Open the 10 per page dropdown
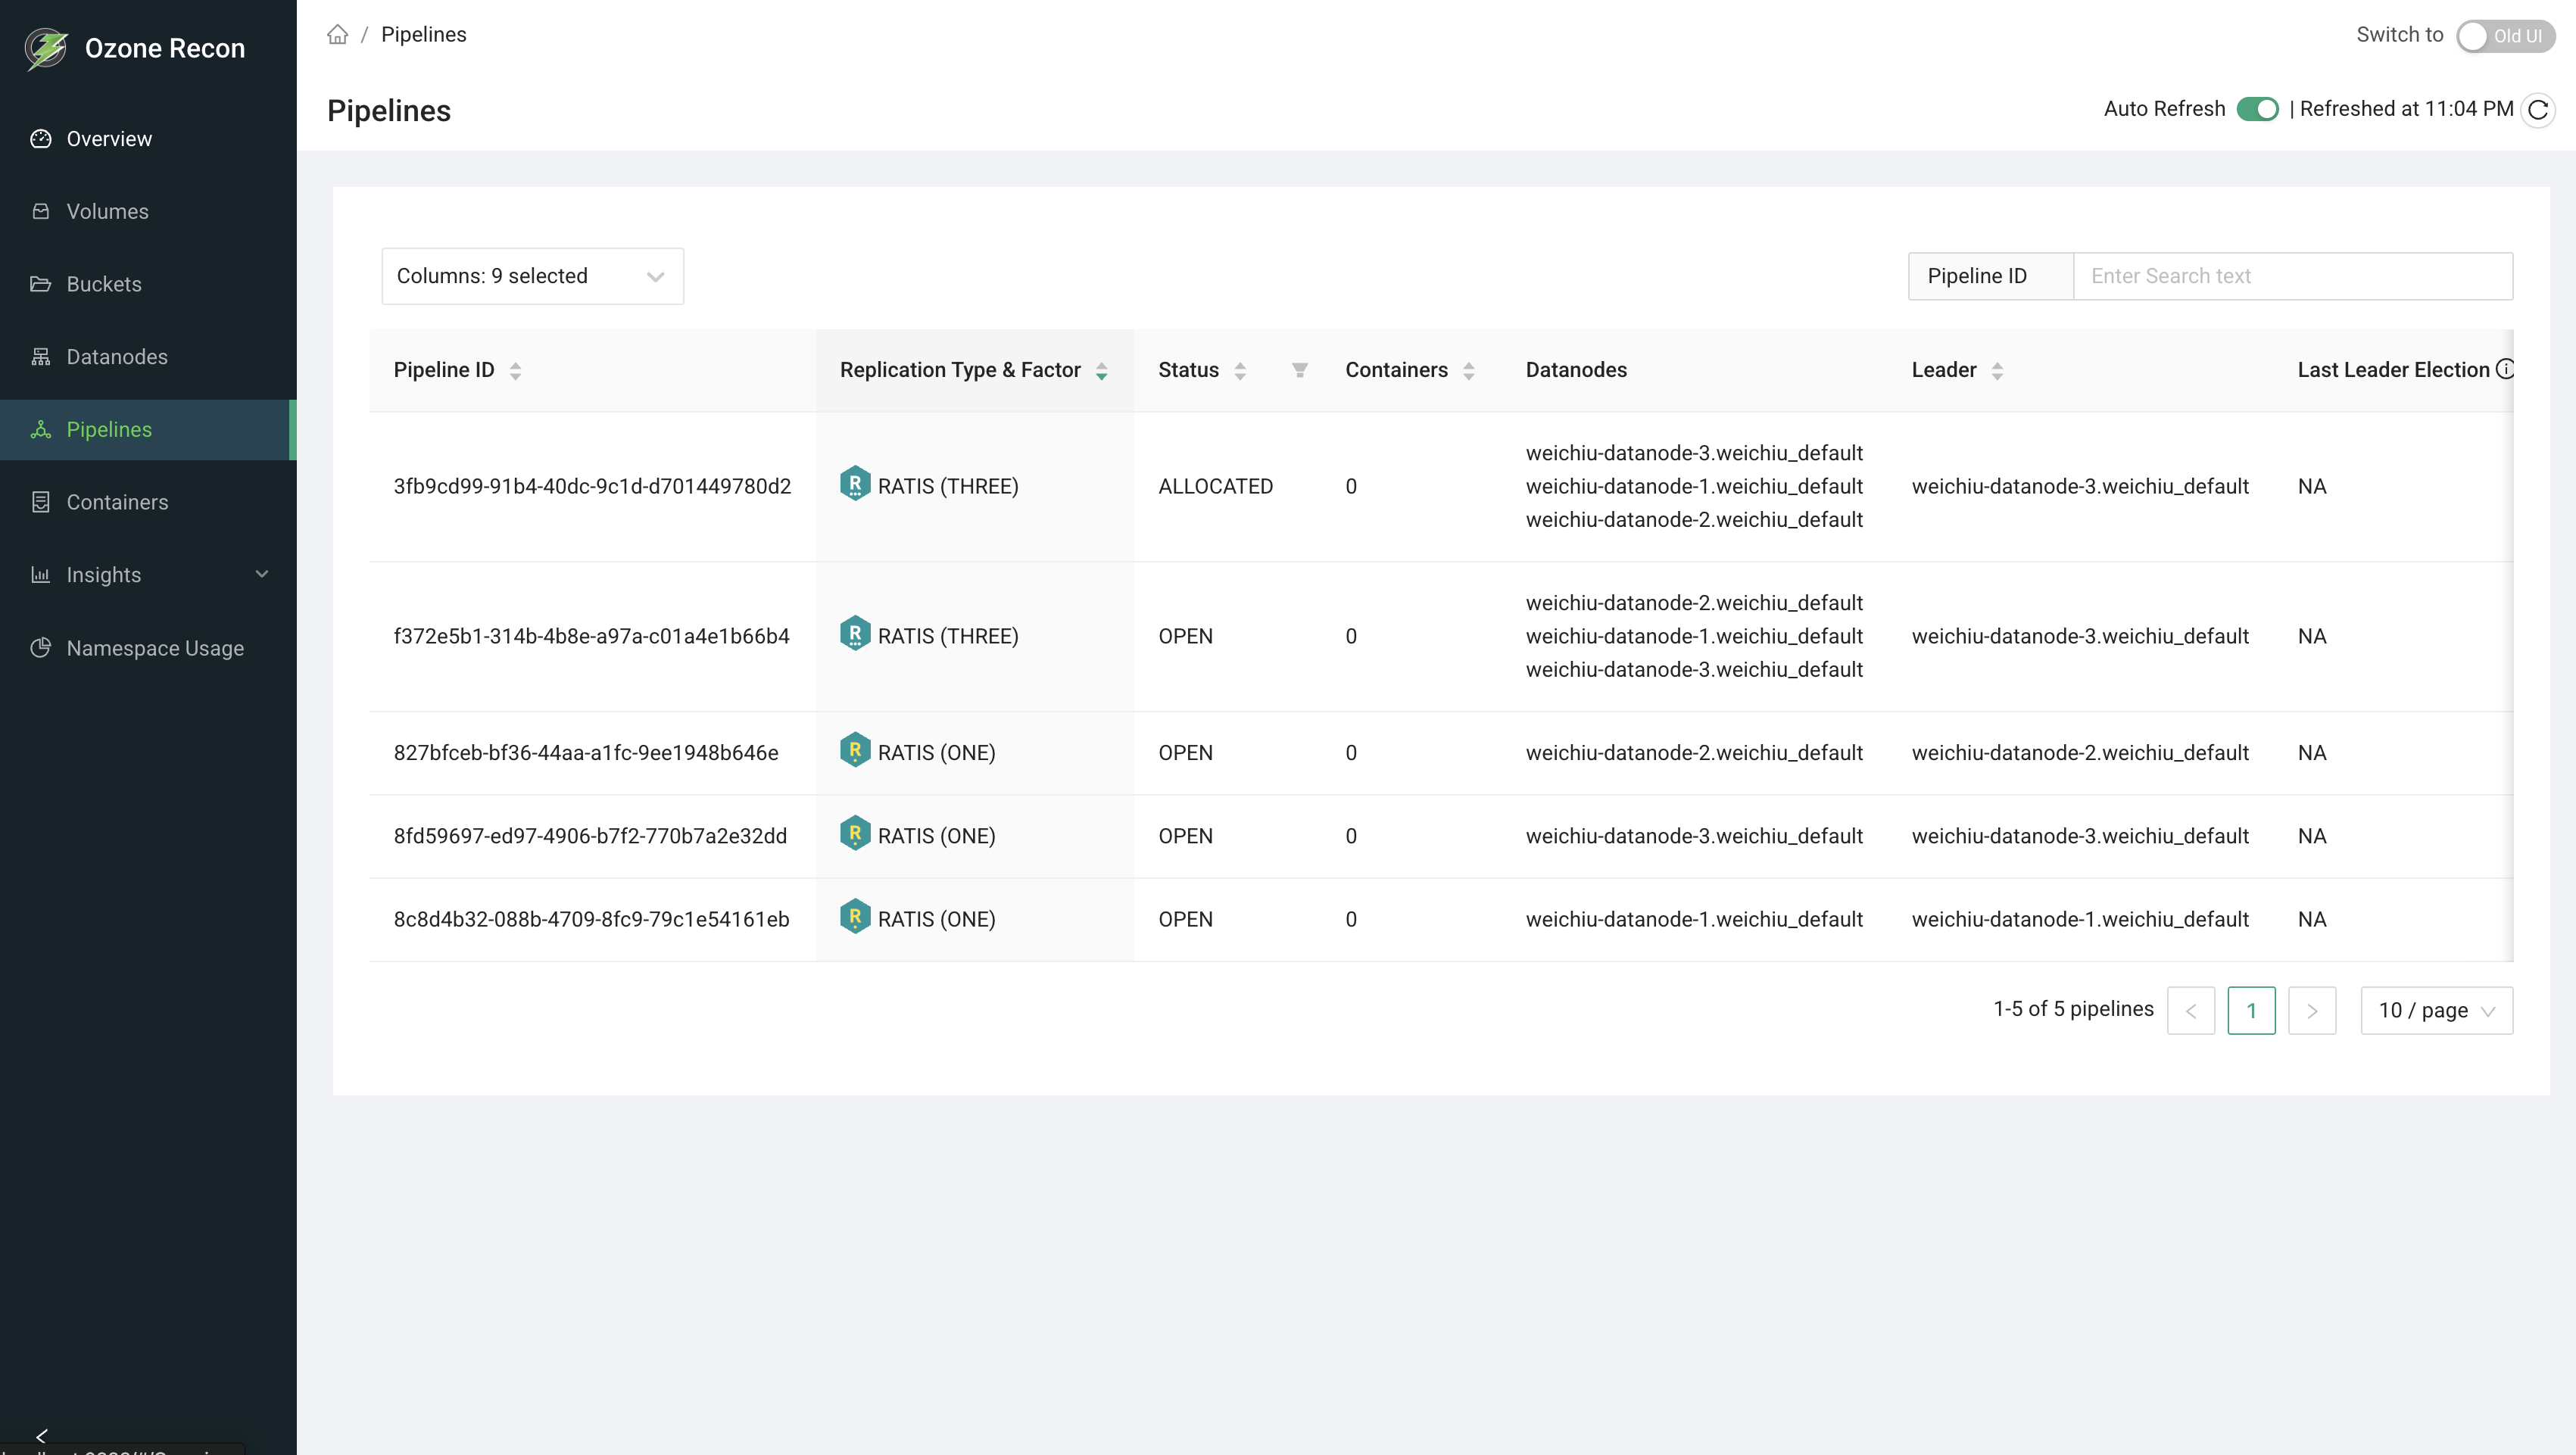 (x=2436, y=1010)
